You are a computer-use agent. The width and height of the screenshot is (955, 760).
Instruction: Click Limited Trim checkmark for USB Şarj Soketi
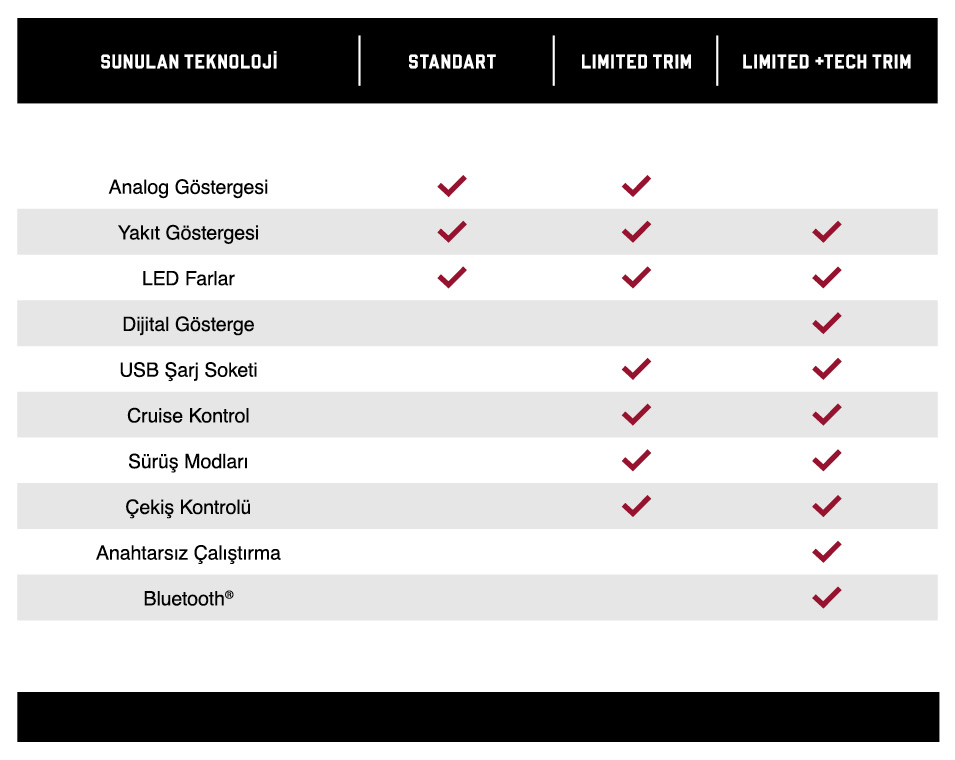tap(636, 369)
